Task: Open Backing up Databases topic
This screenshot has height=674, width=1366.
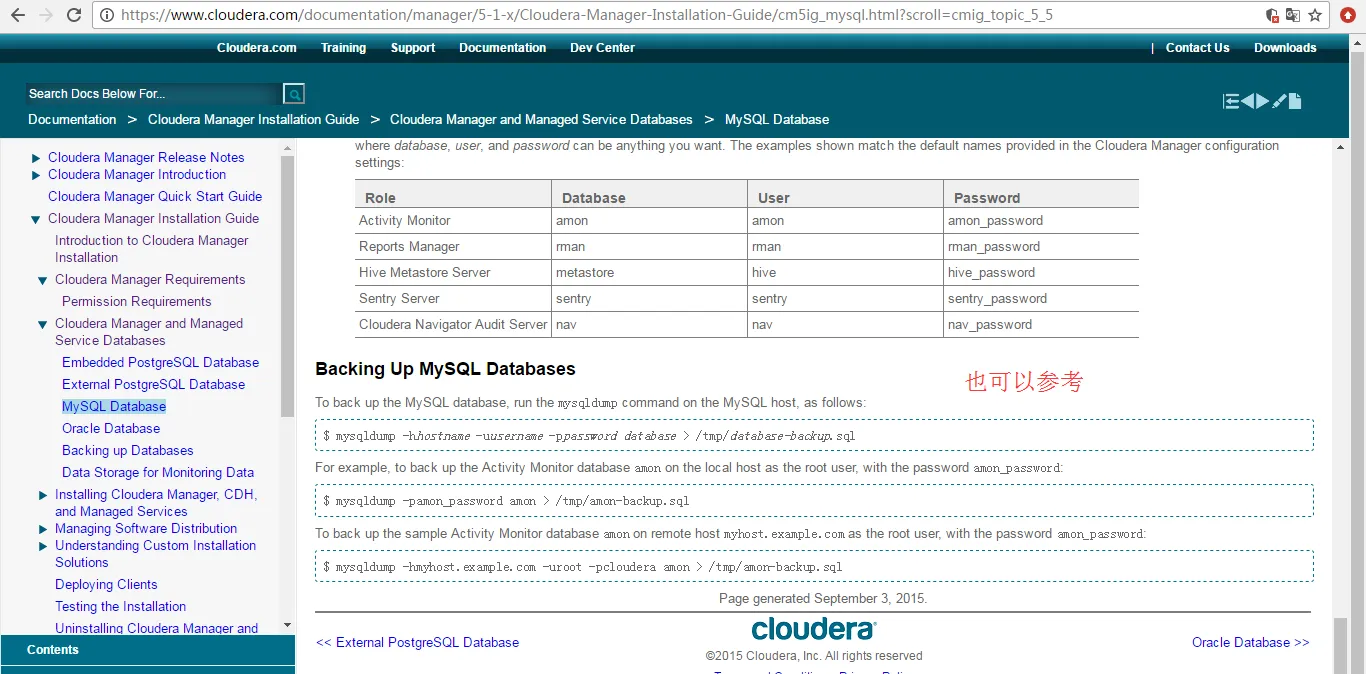Action: click(x=128, y=450)
